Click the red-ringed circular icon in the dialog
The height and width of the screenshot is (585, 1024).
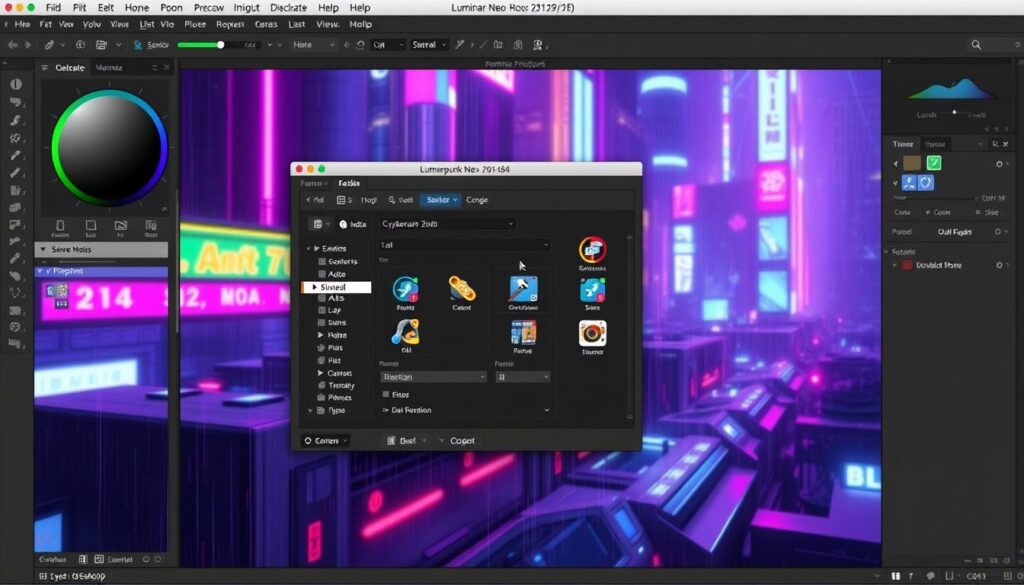click(x=592, y=250)
